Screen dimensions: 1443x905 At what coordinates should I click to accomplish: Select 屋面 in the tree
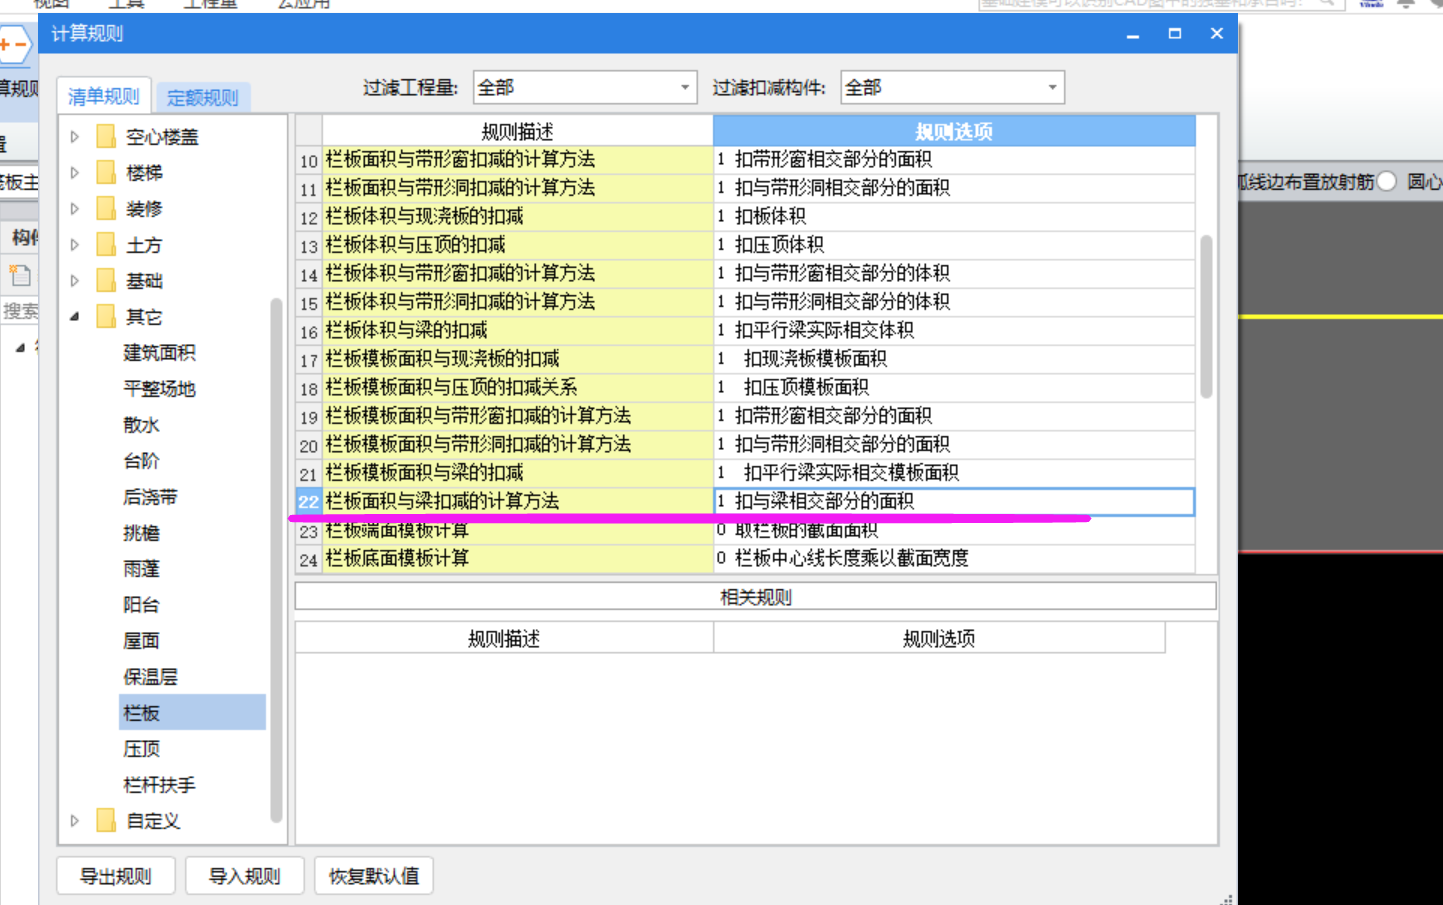tap(141, 641)
